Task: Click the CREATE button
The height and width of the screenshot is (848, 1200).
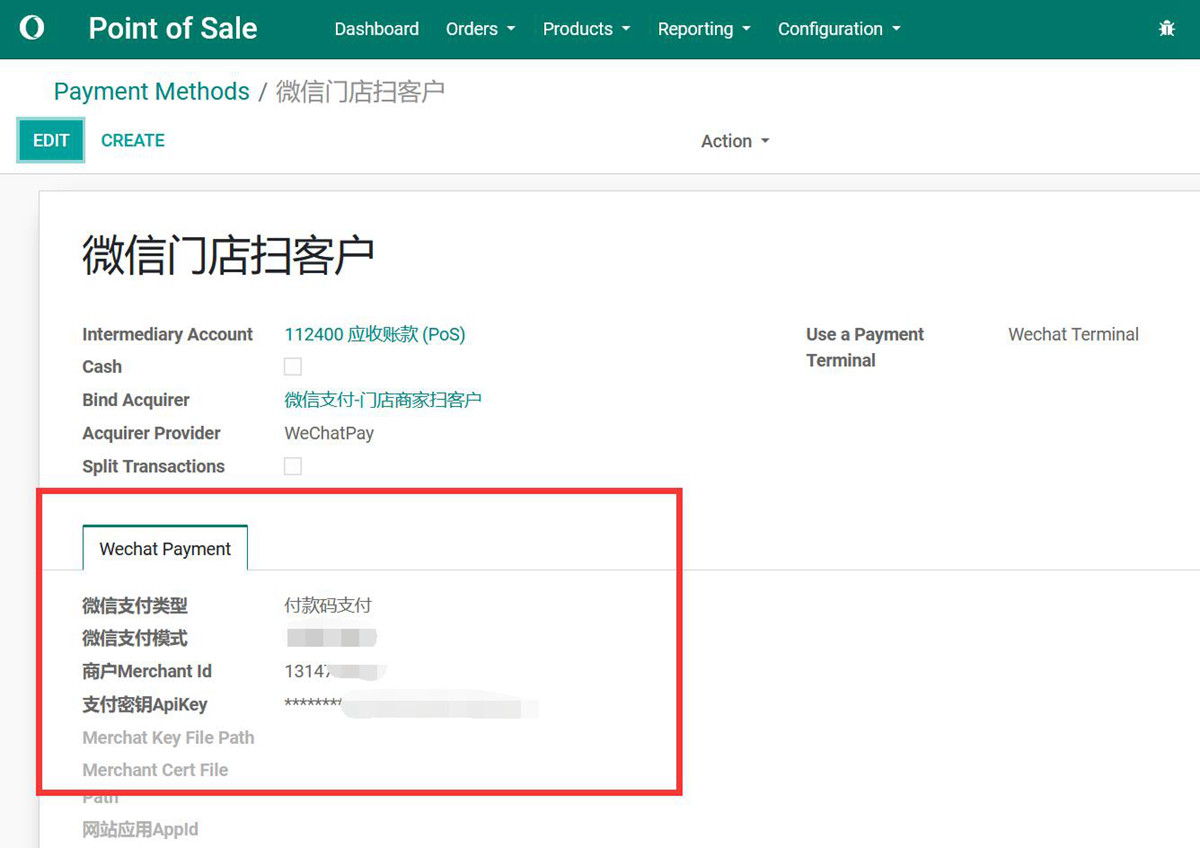Action: pos(133,140)
